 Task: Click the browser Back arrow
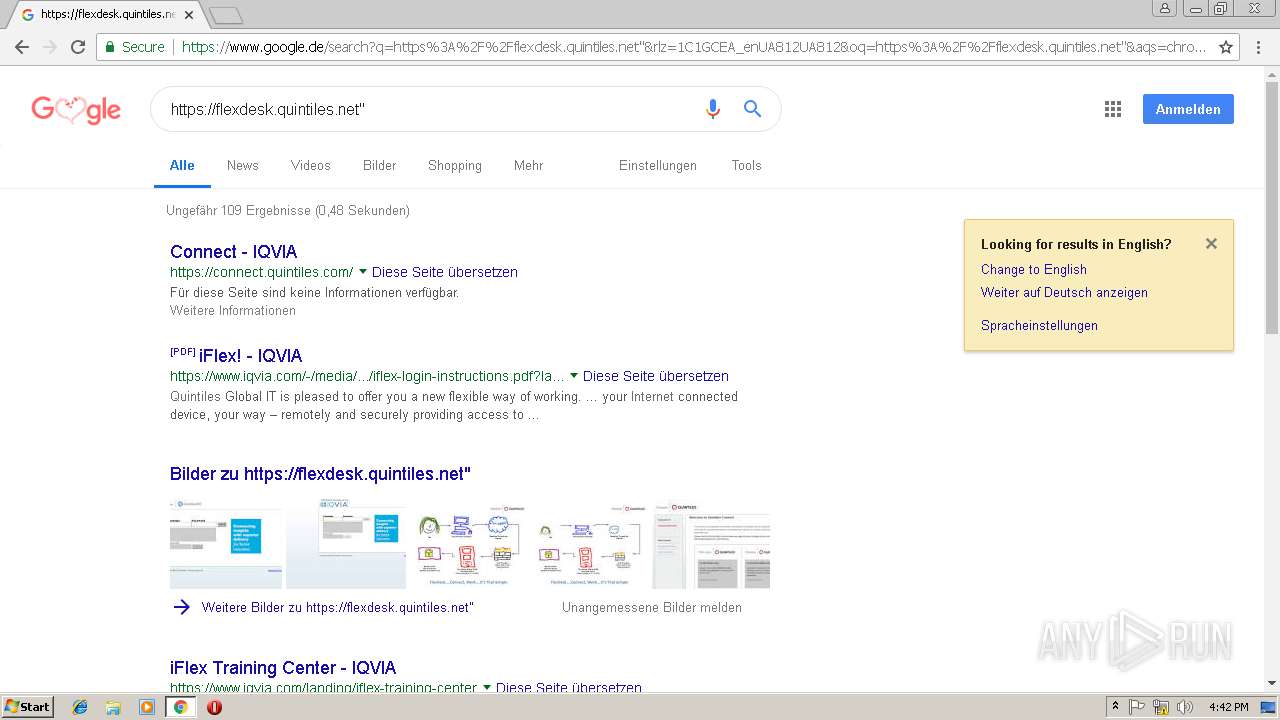tap(22, 47)
